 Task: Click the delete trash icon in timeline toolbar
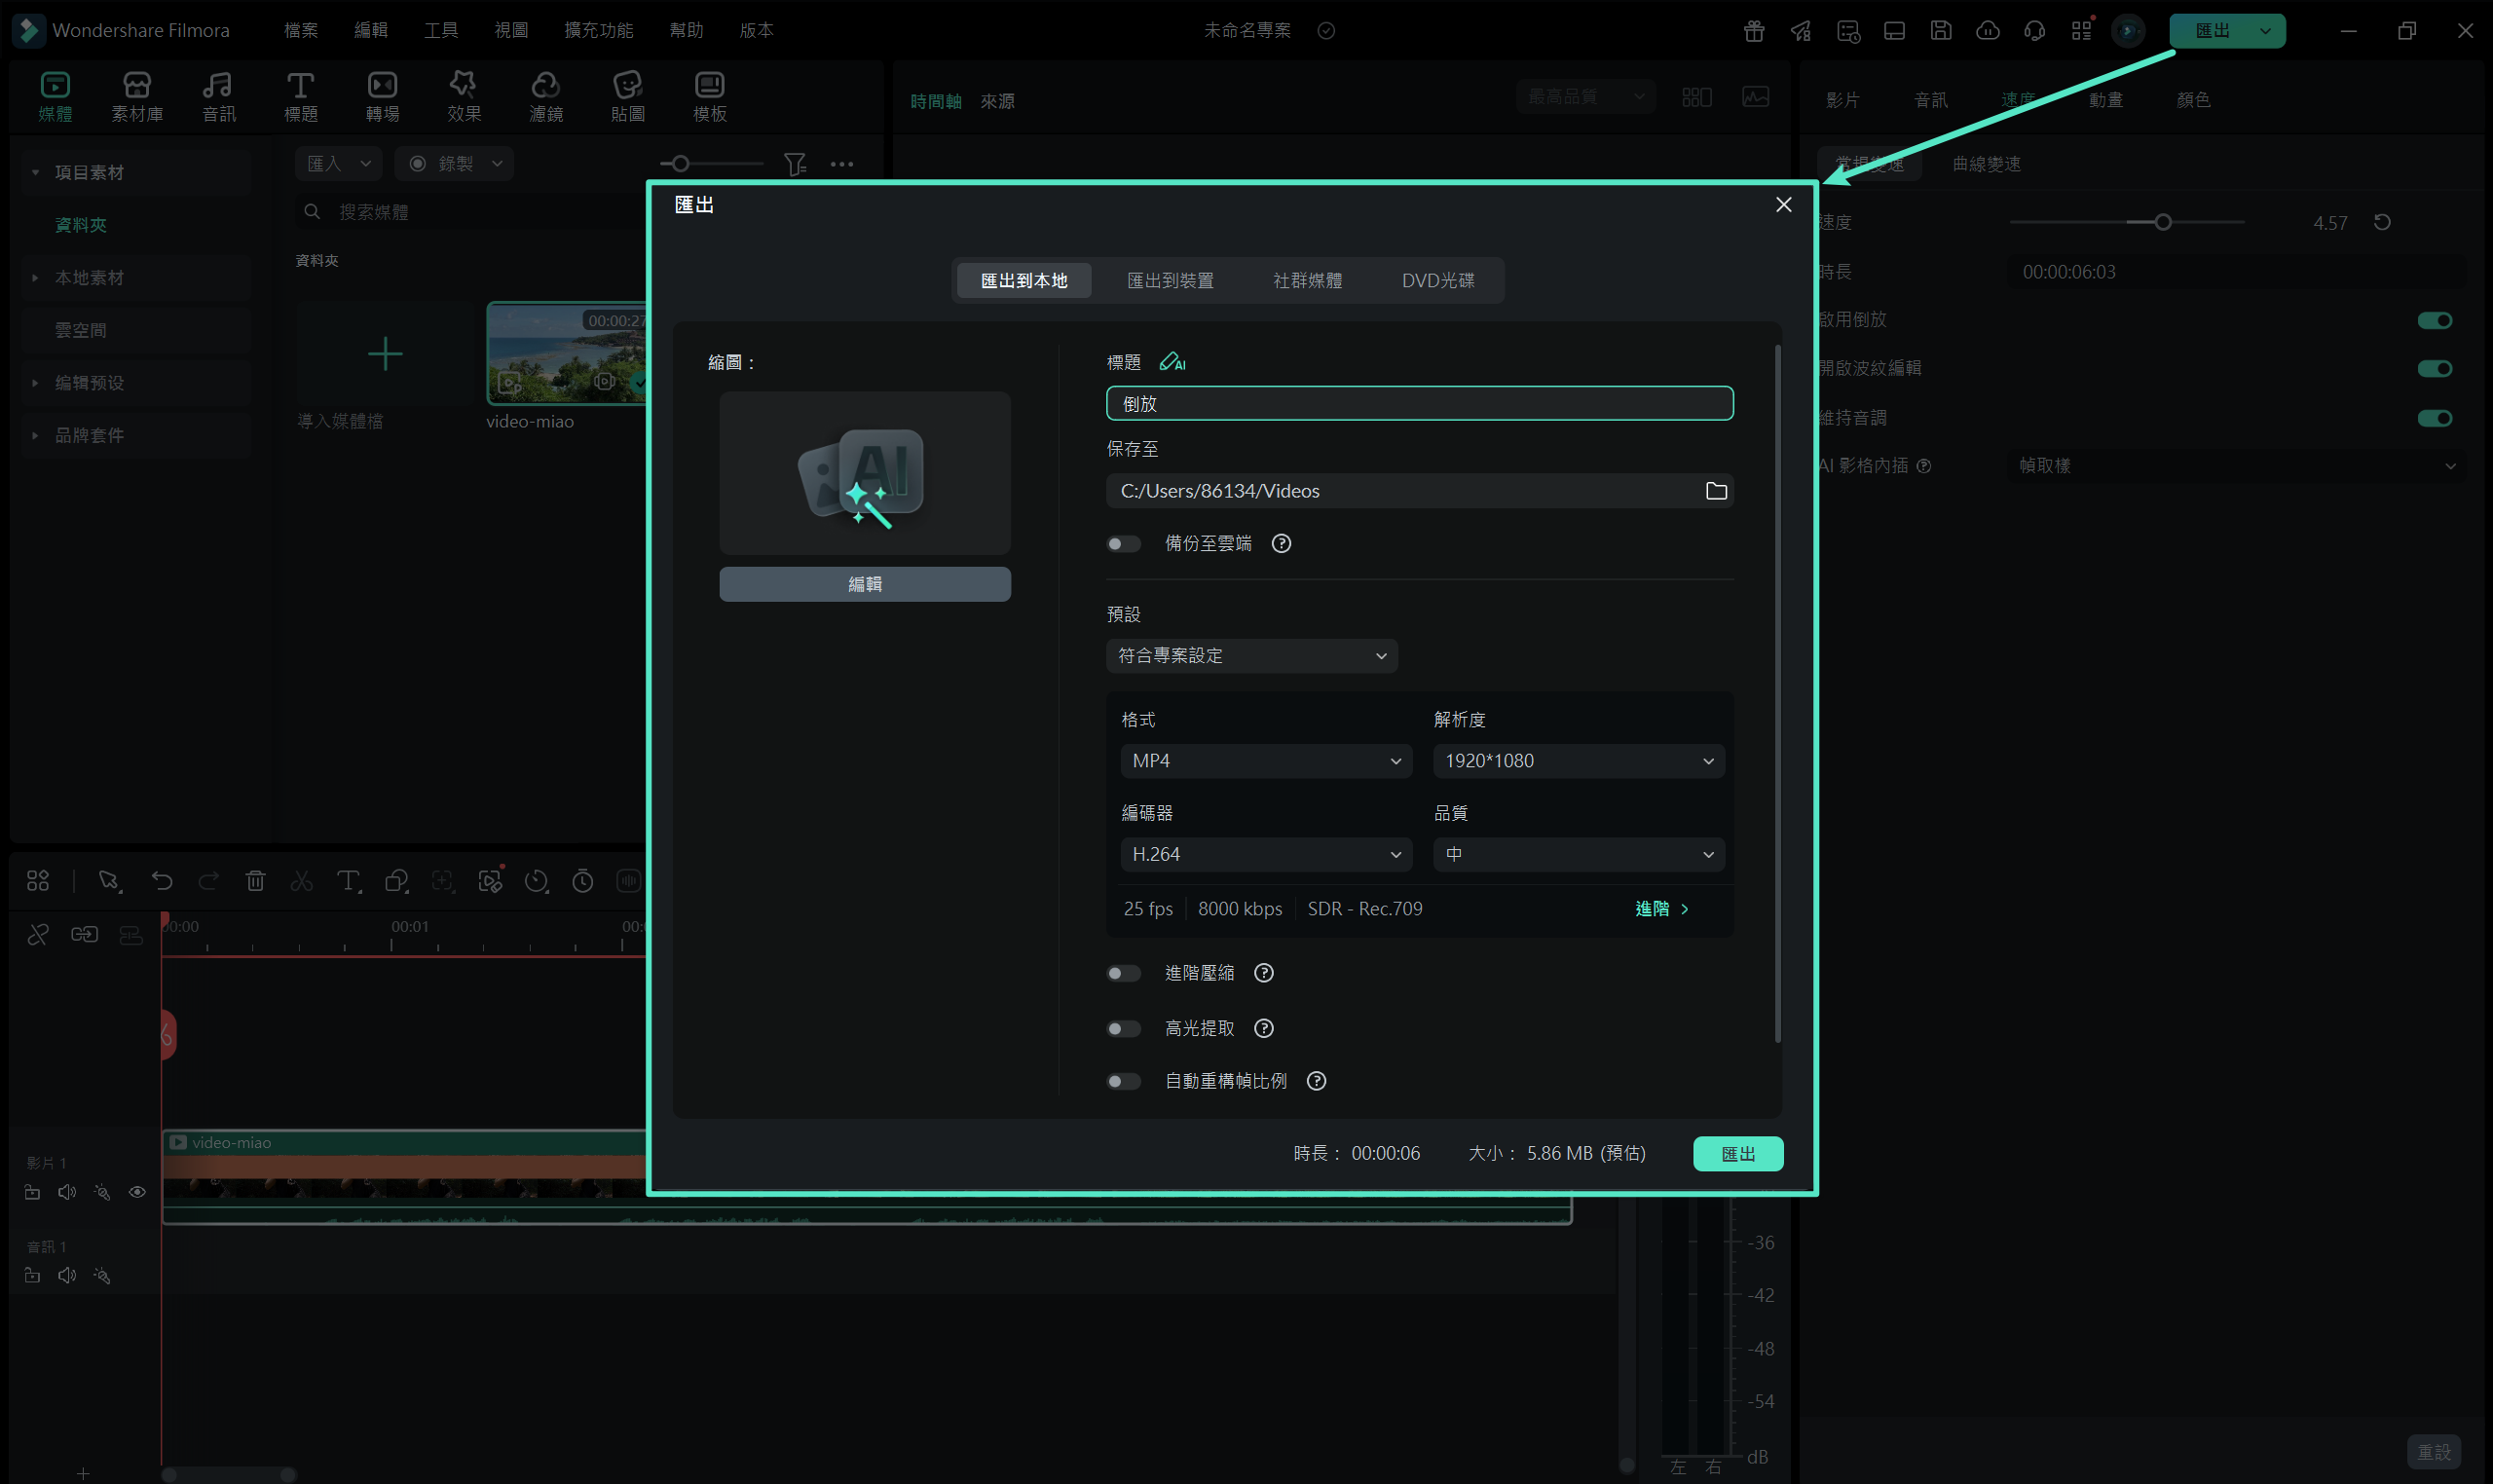[x=255, y=881]
